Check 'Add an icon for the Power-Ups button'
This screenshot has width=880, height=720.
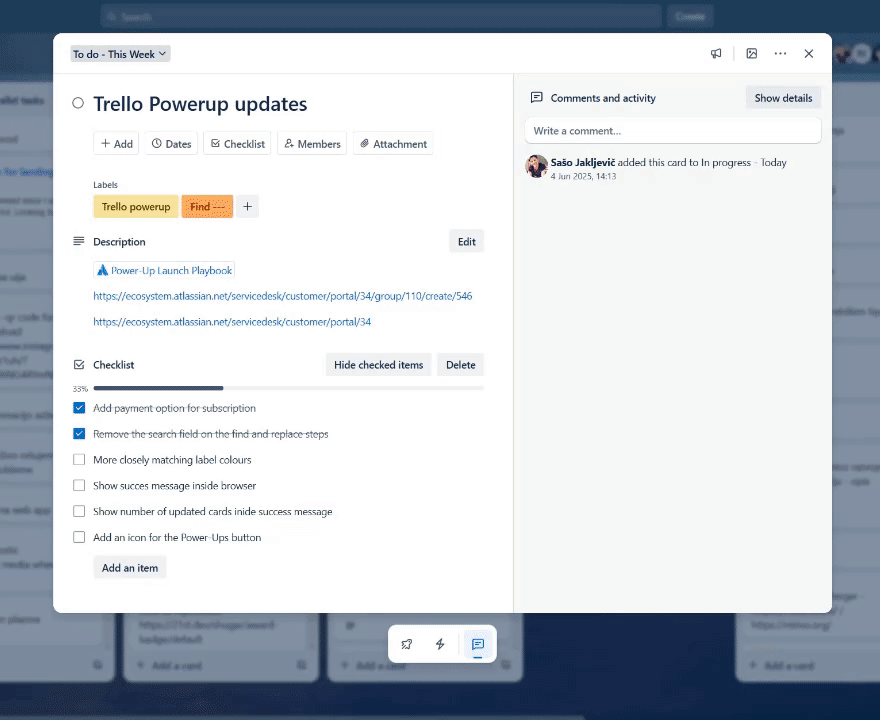coord(79,537)
